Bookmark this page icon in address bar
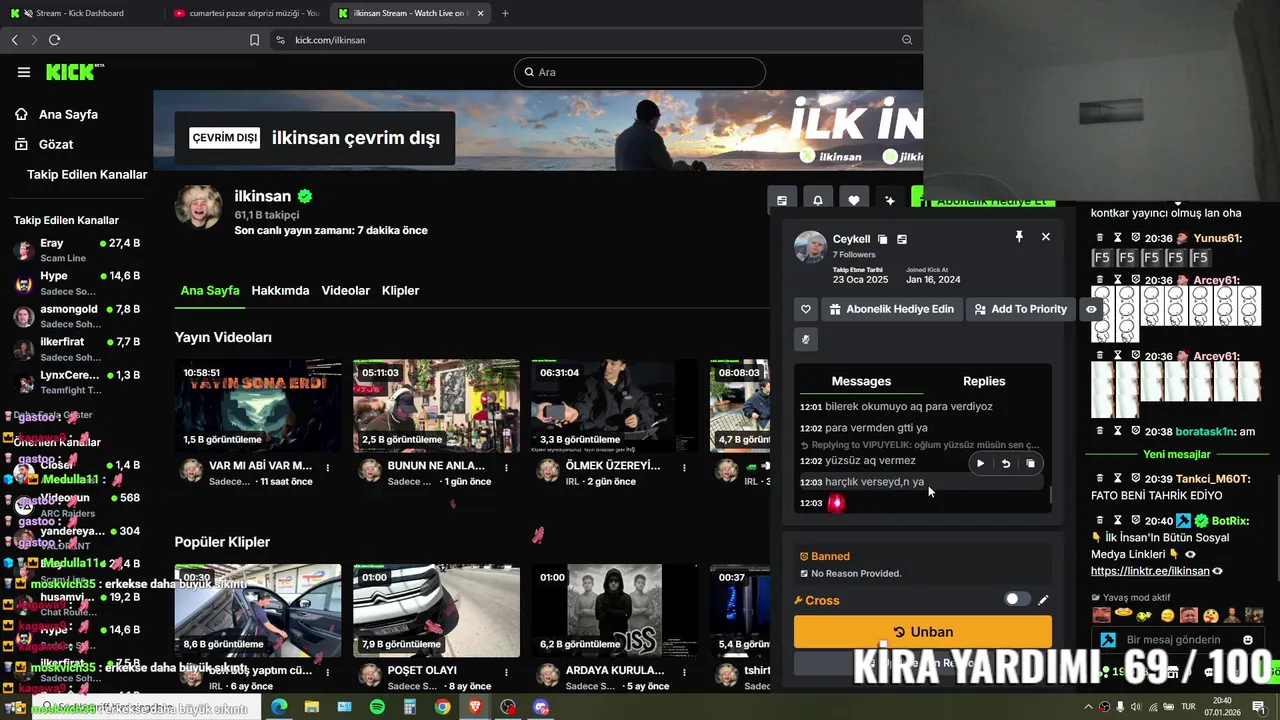 point(254,40)
